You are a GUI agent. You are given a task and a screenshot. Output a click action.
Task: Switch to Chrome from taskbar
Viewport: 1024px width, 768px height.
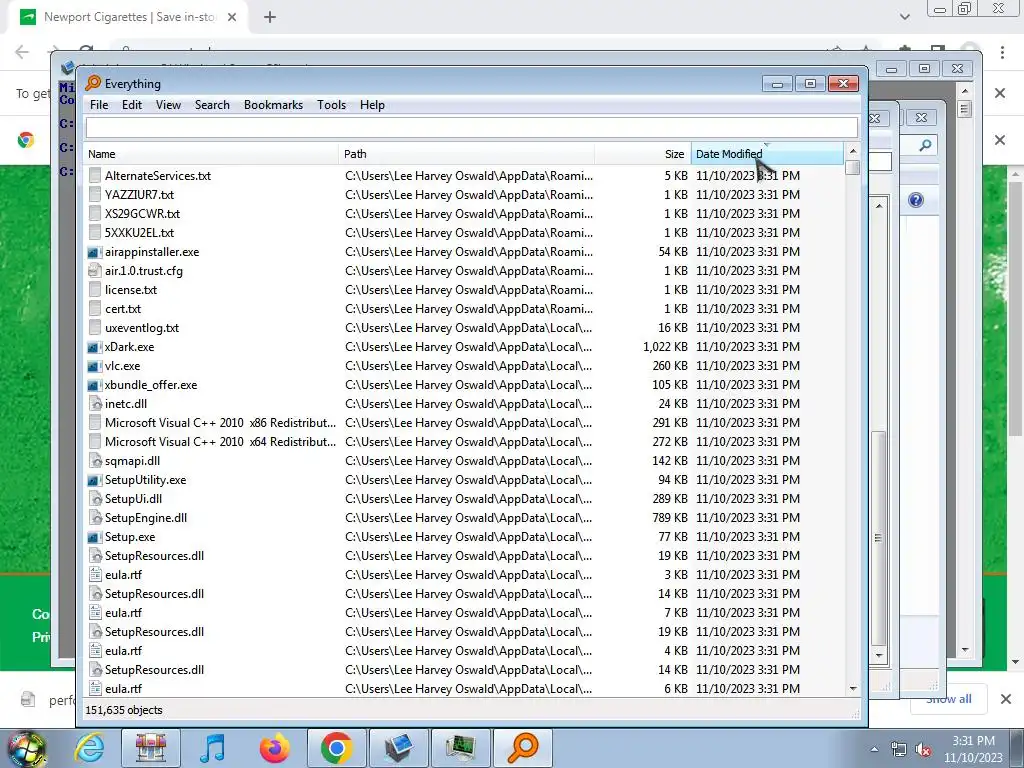(336, 748)
